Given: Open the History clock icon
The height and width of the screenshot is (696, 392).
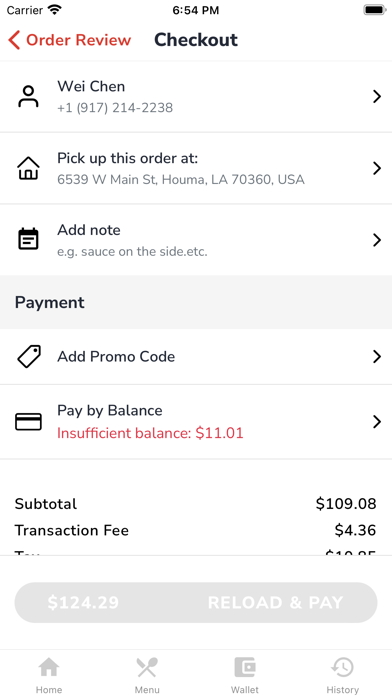Looking at the screenshot, I should pyautogui.click(x=343, y=667).
